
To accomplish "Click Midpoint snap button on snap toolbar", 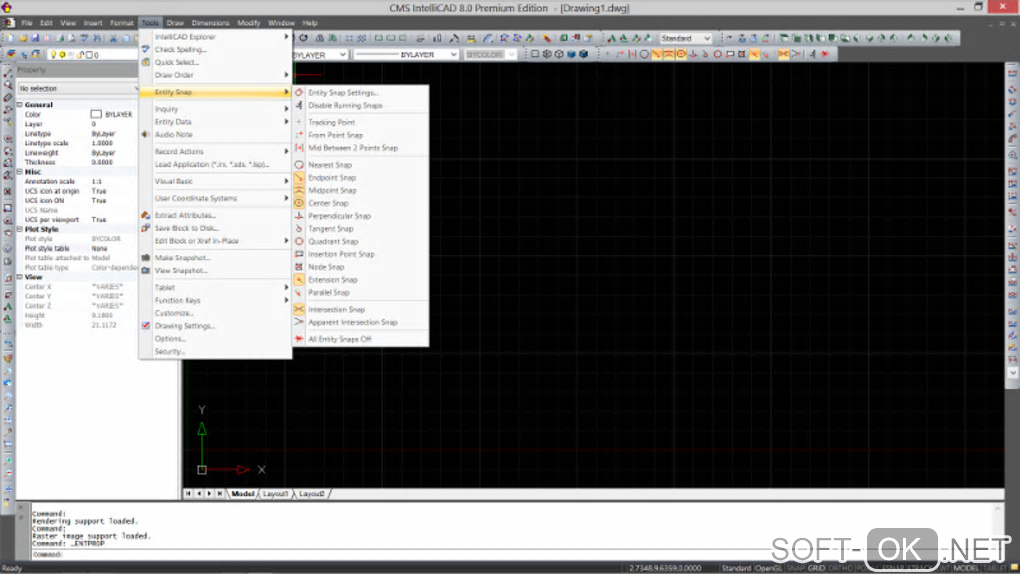I will click(669, 55).
